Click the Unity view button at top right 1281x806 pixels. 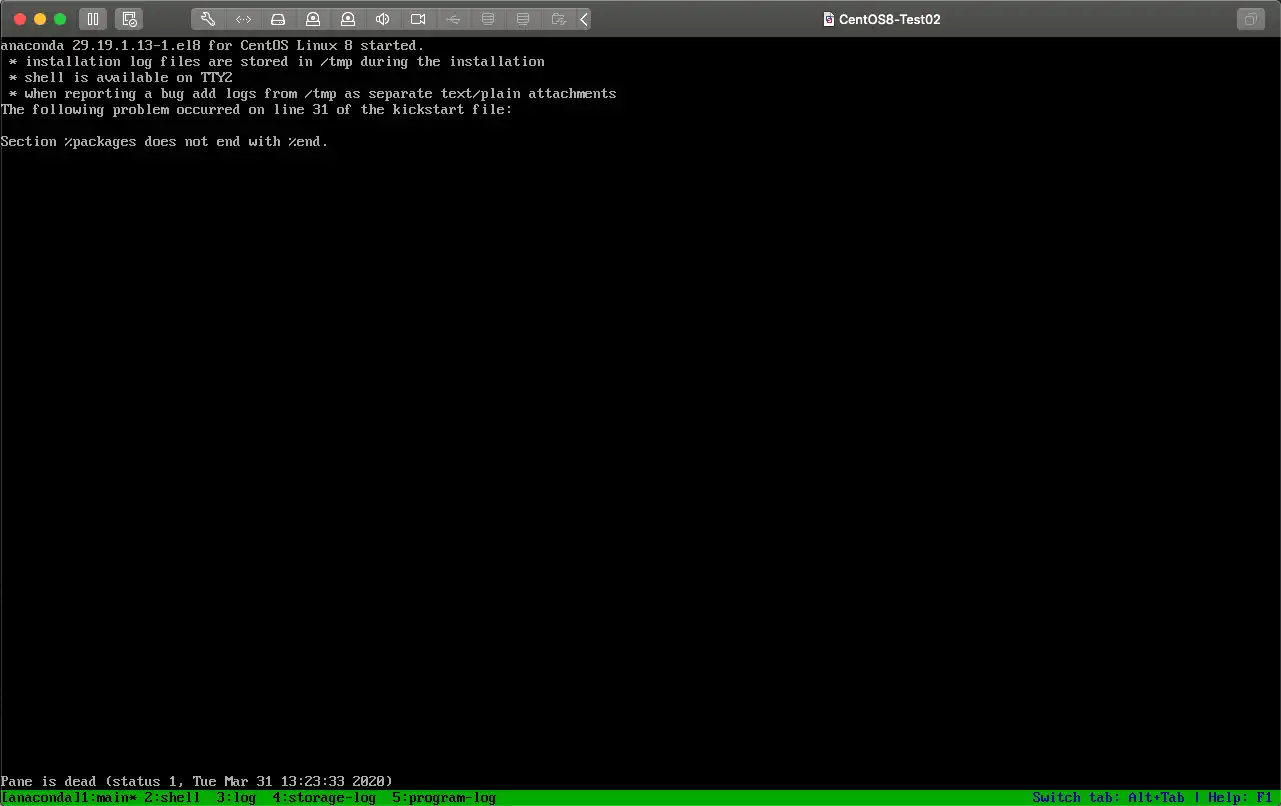1250,19
